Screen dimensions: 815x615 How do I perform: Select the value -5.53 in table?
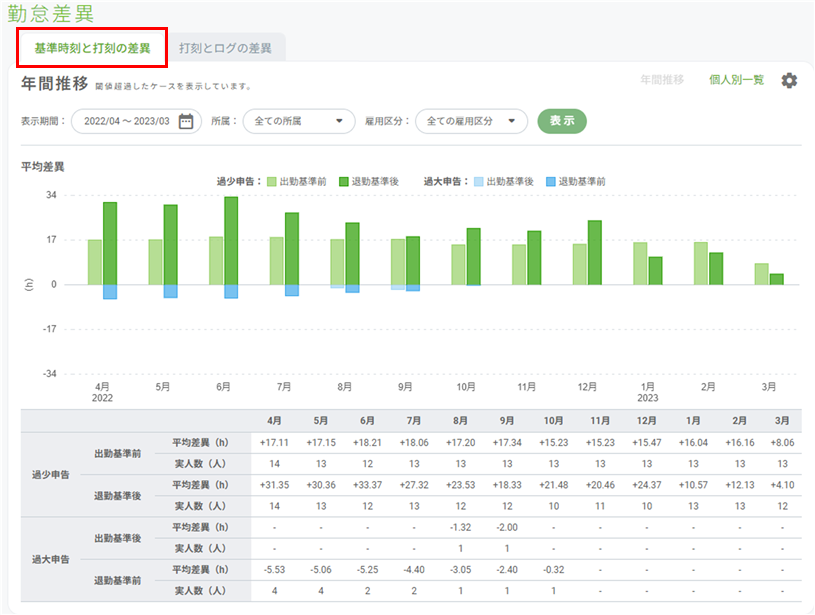[x=274, y=570]
